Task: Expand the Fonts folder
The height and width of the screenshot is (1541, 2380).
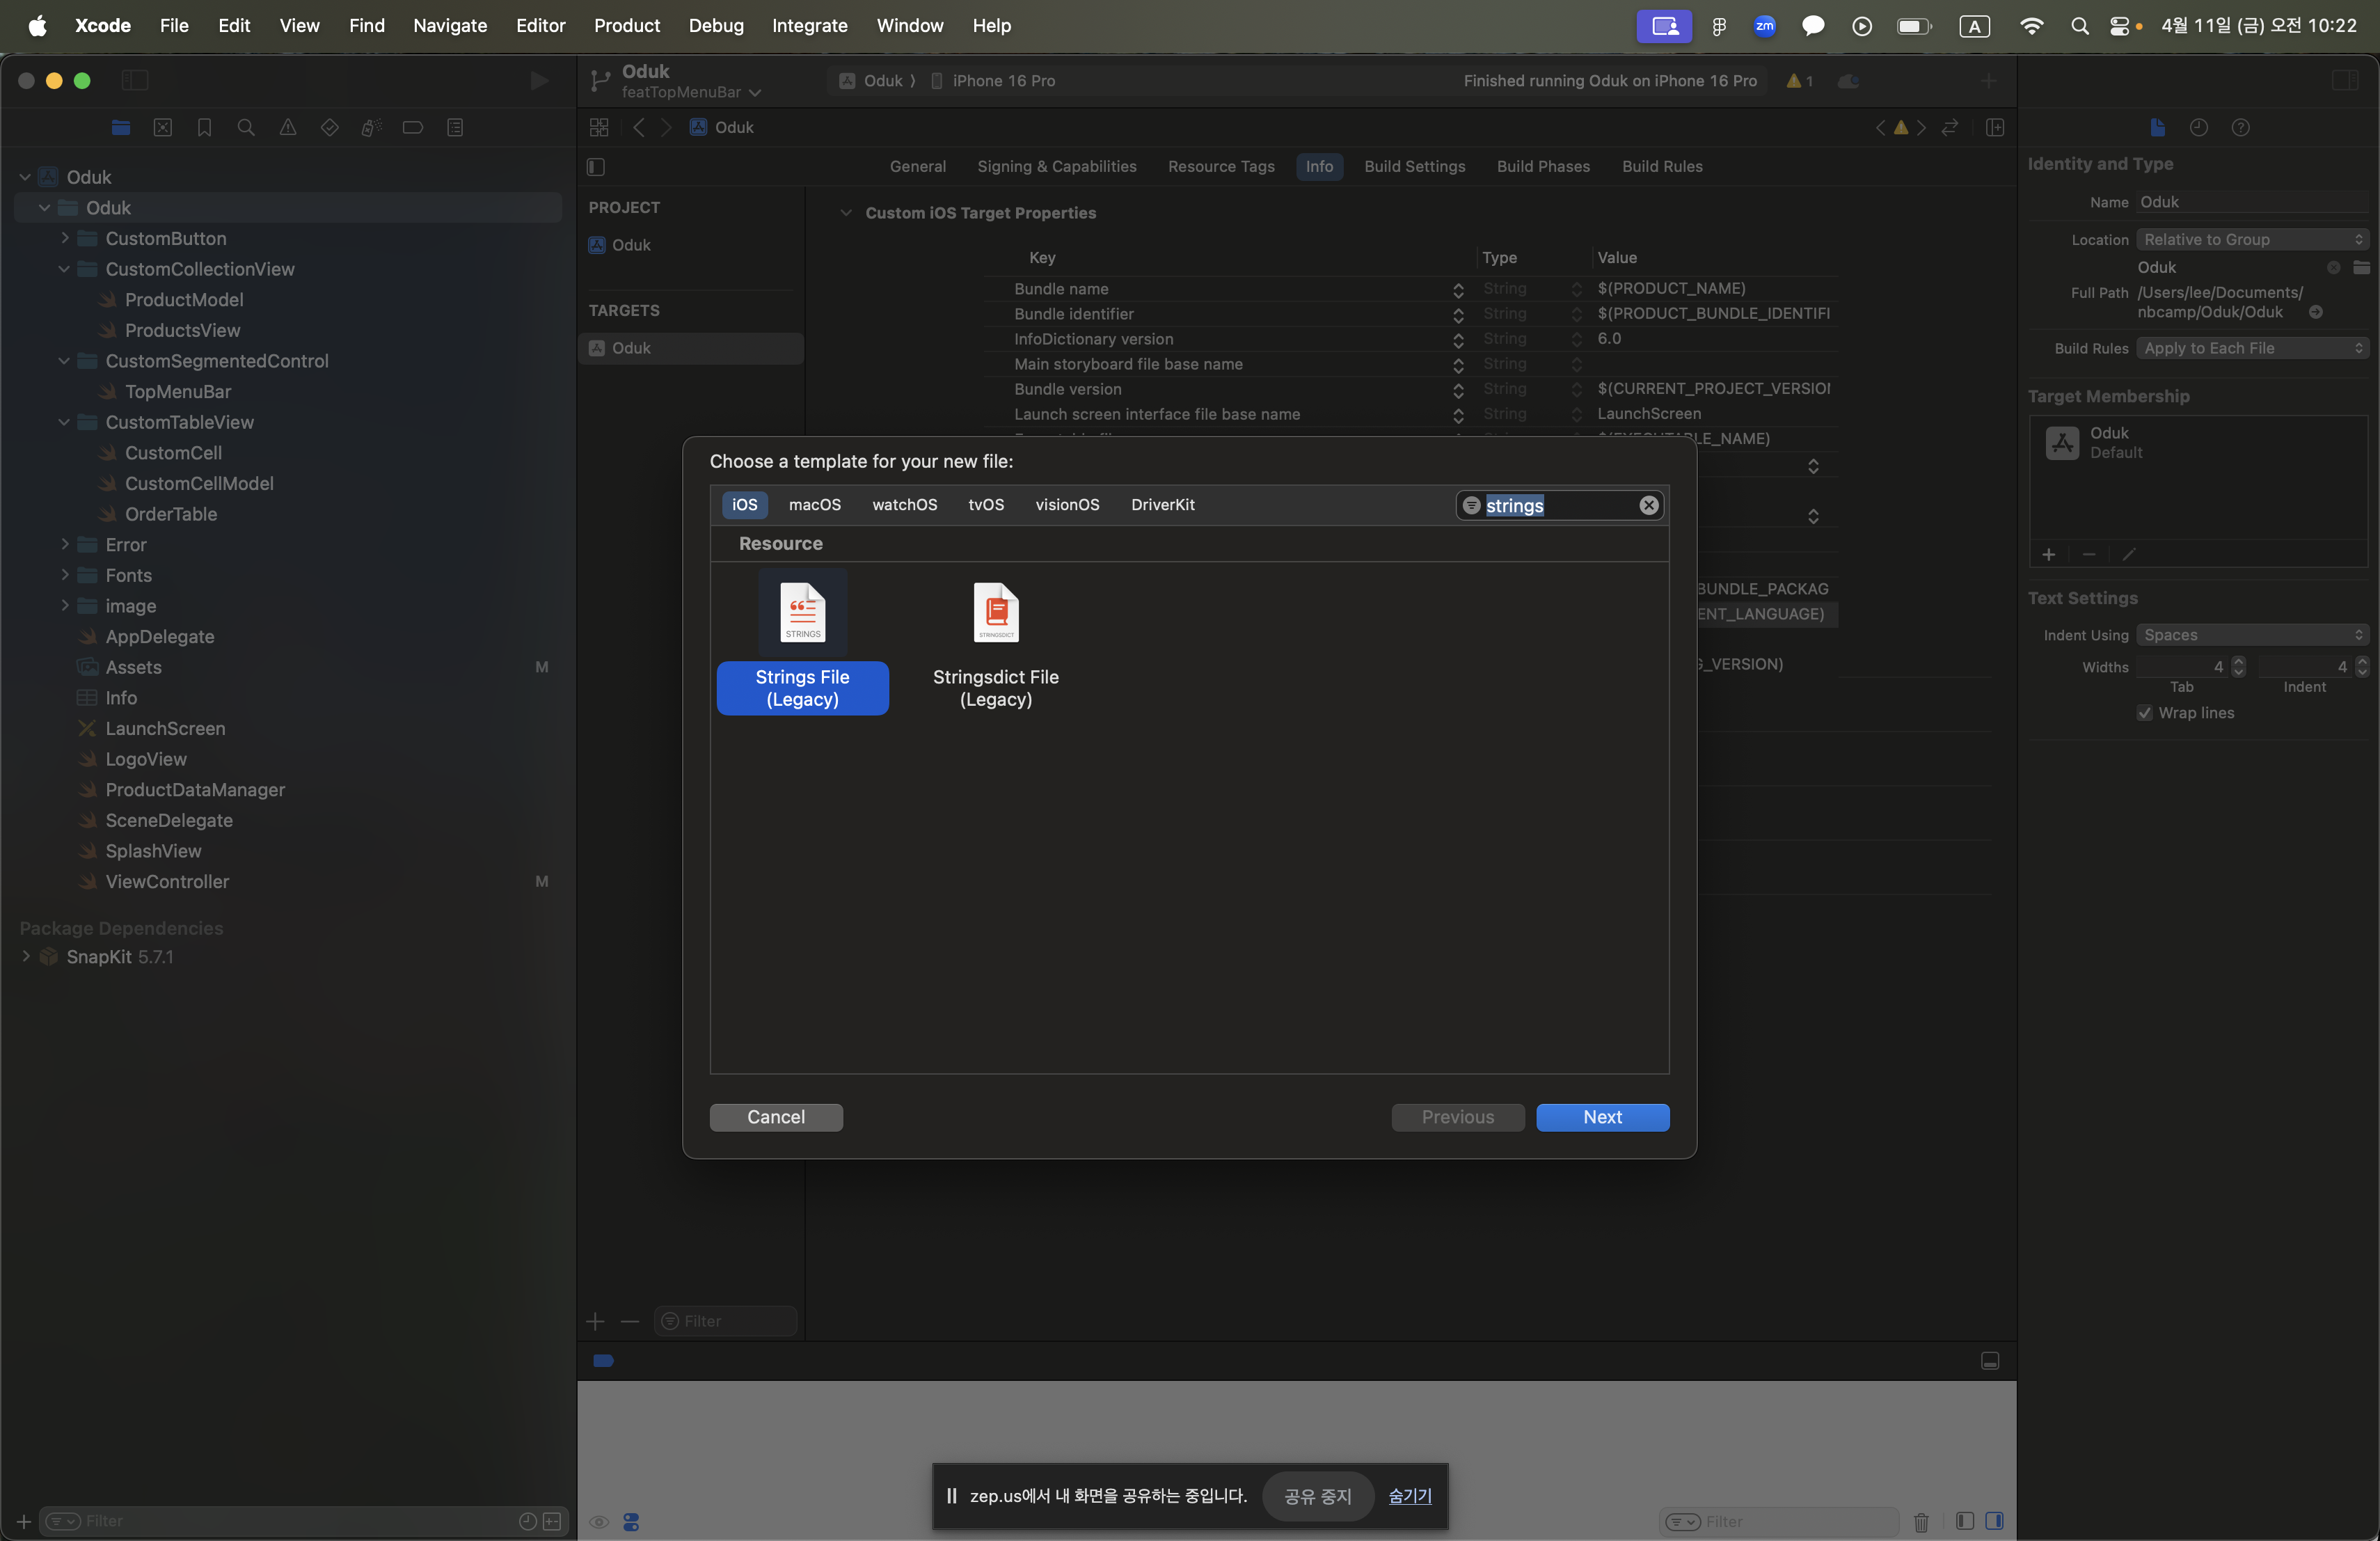Action: pos(65,575)
